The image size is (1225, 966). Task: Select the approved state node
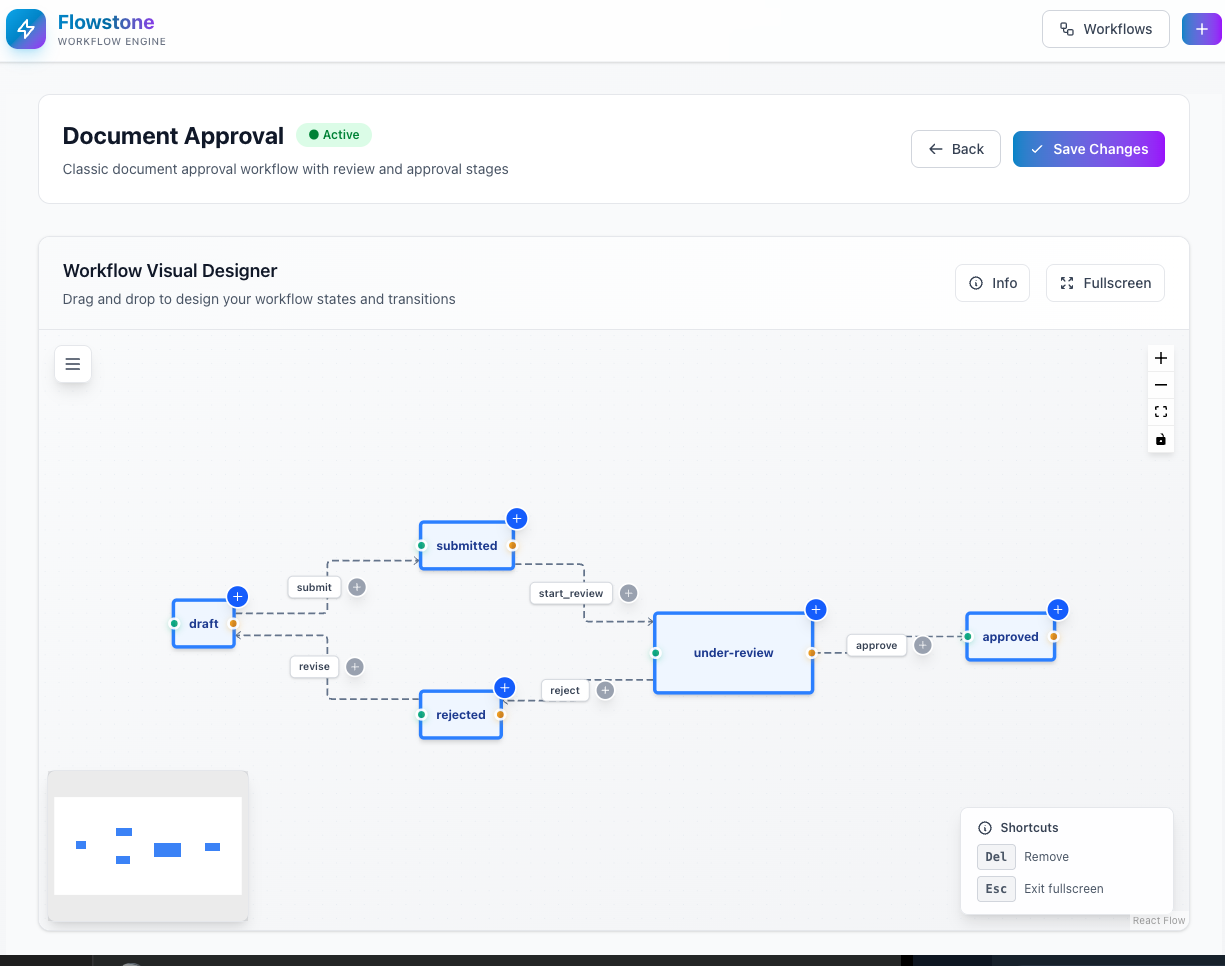[1011, 636]
